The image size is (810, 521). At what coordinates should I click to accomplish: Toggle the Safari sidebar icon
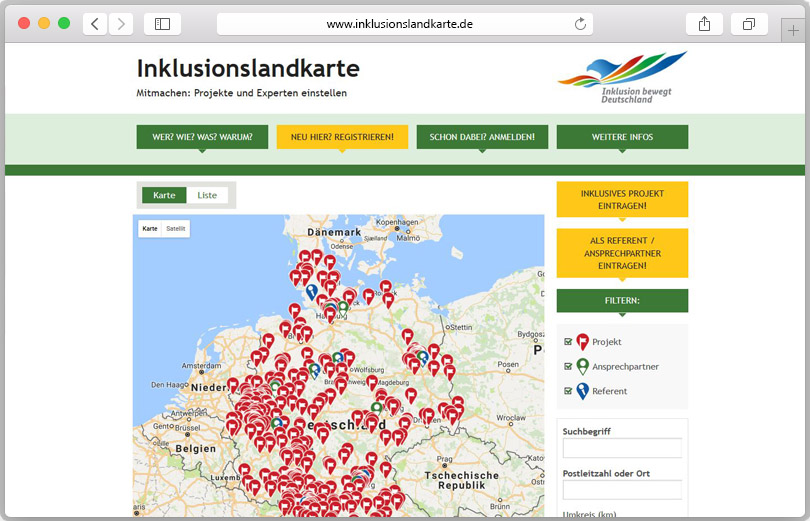[x=162, y=24]
